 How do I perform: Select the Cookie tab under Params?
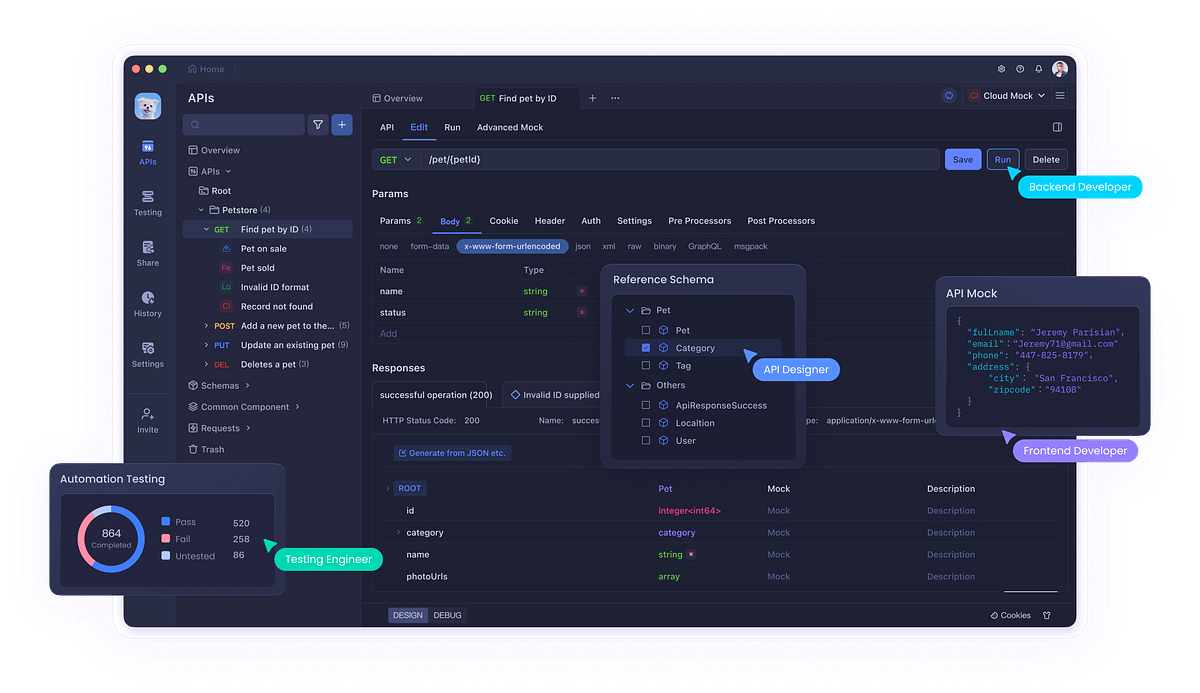[503, 220]
